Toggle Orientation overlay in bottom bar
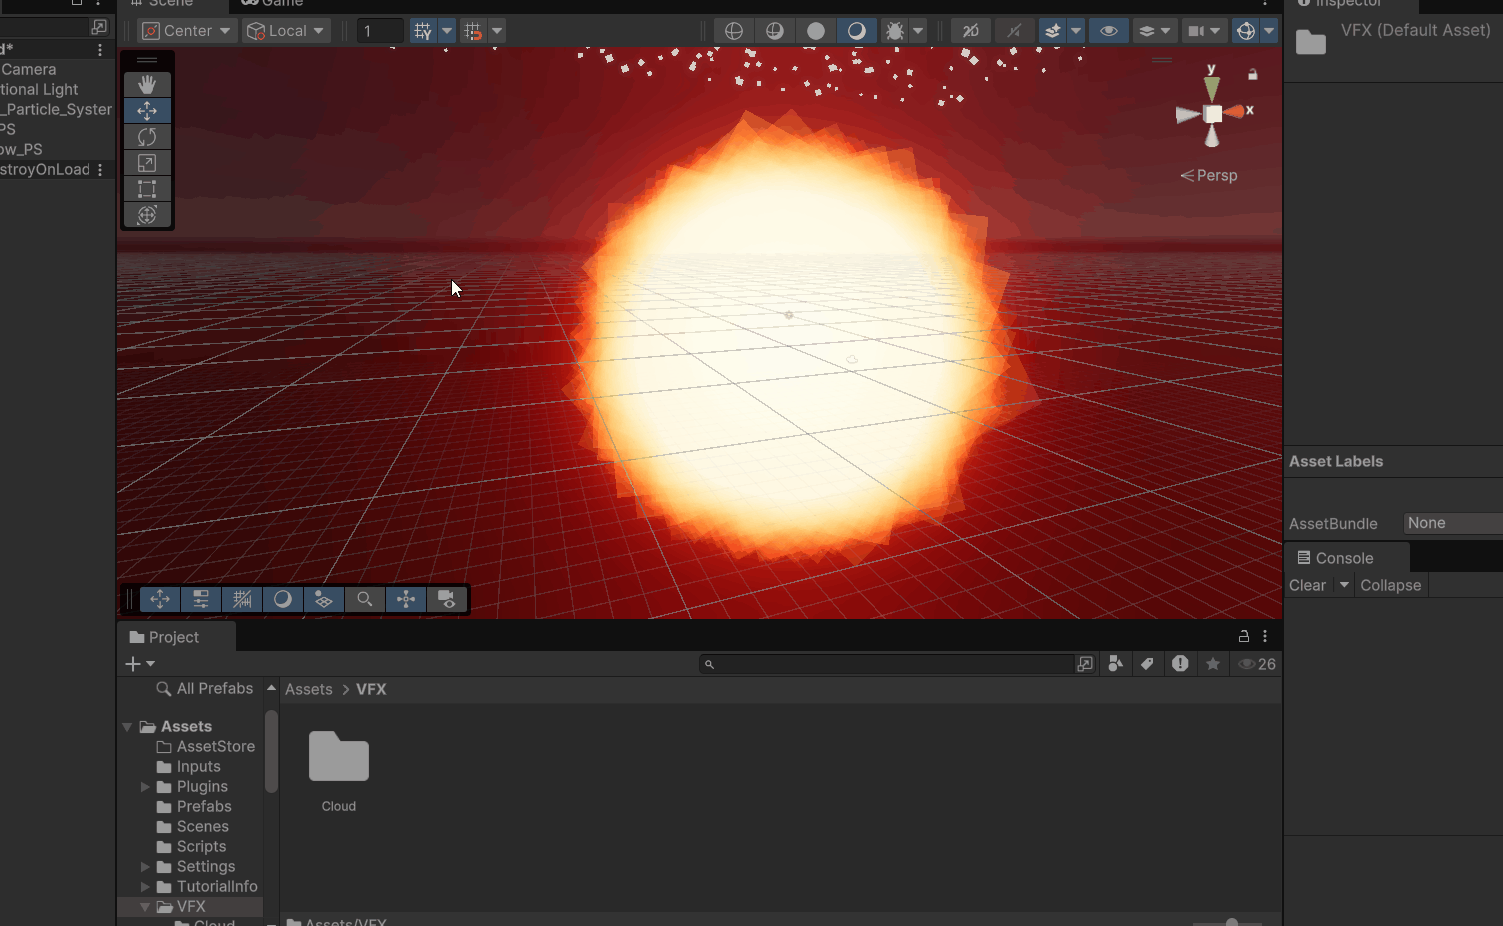1503x926 pixels. (406, 599)
